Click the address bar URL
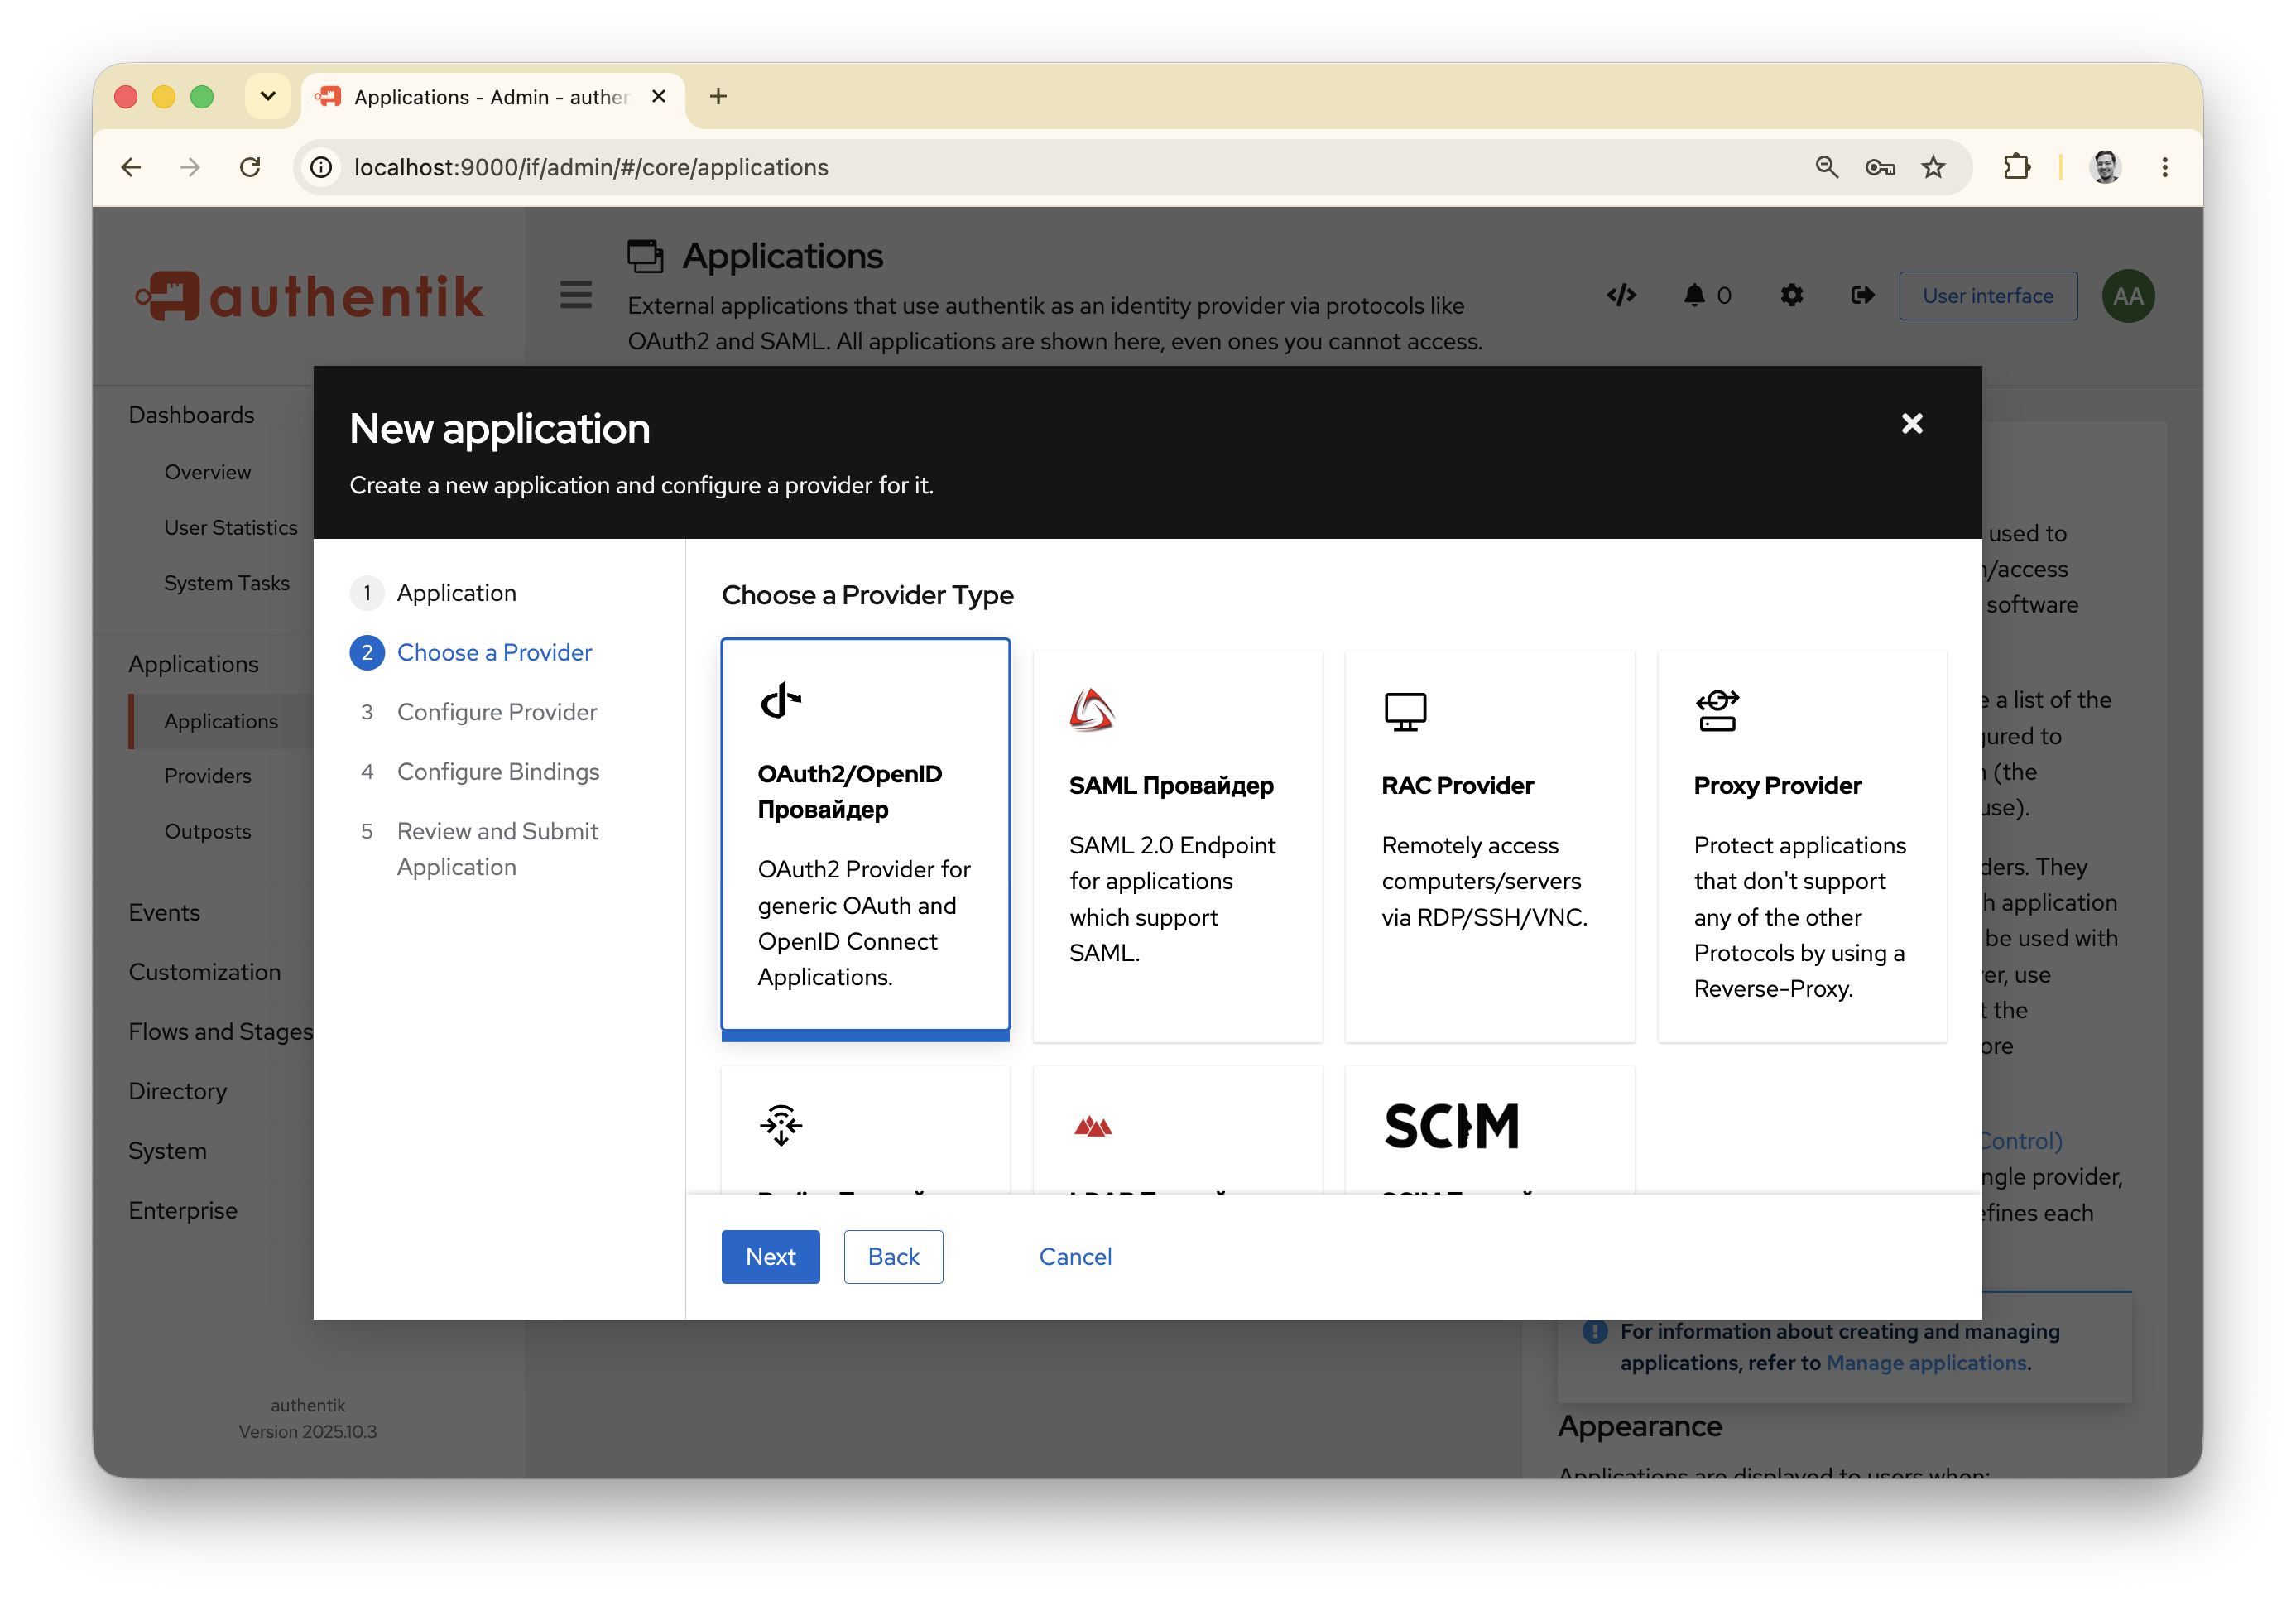 590,167
